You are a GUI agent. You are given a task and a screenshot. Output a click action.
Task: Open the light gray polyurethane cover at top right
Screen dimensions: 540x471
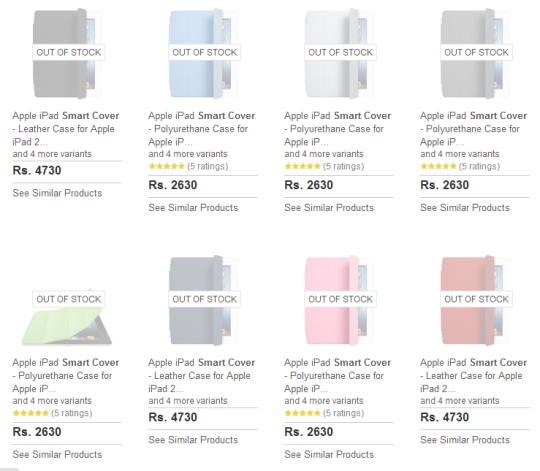[476, 53]
